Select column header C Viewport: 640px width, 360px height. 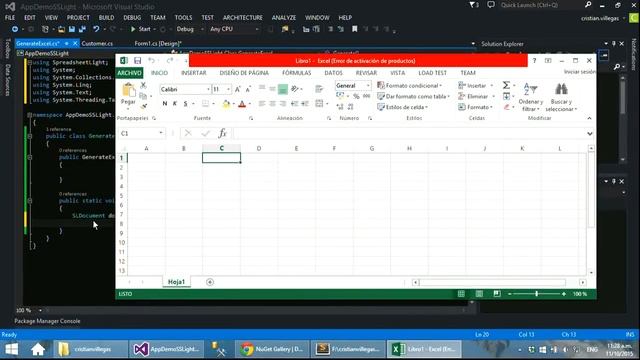point(221,148)
